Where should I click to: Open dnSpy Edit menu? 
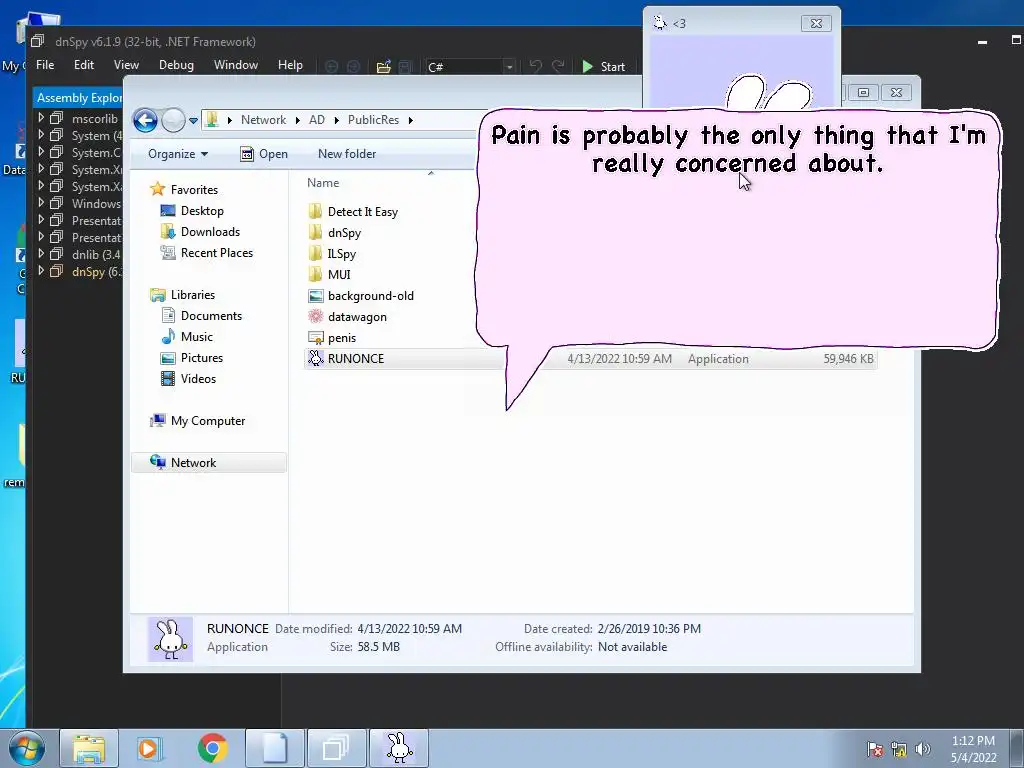click(84, 65)
